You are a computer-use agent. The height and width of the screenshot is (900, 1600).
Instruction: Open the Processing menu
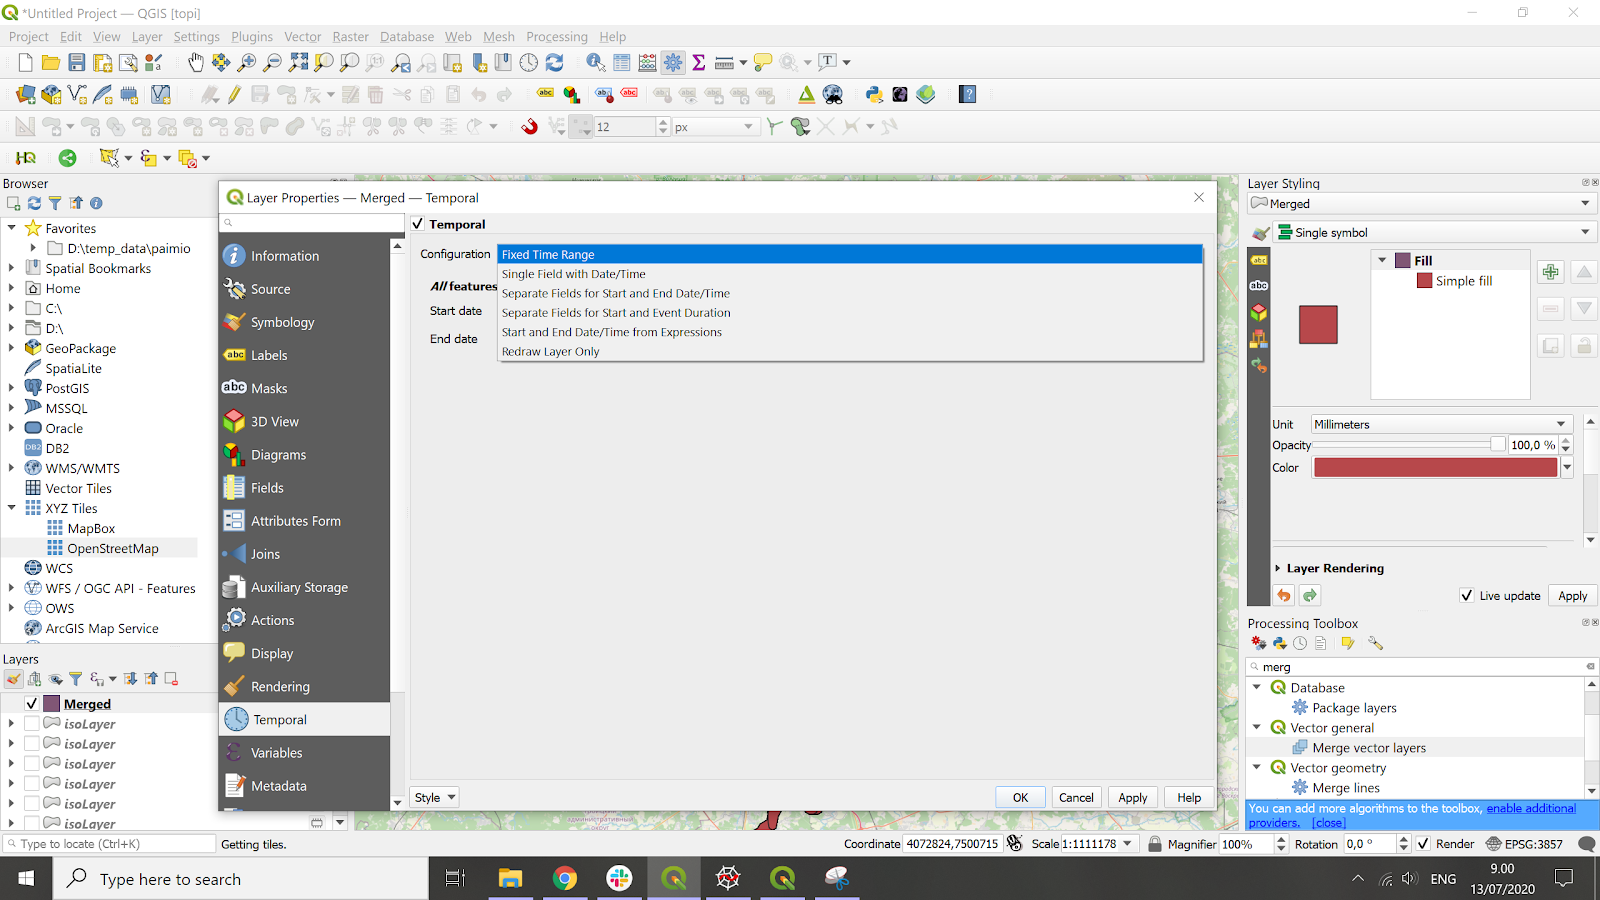(557, 37)
